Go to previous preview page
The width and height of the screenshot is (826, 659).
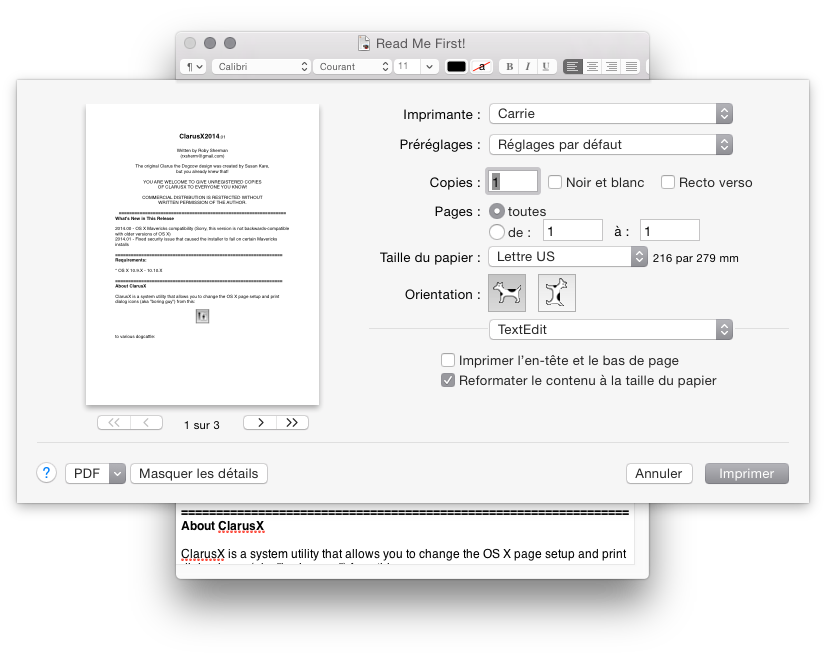coord(146,422)
